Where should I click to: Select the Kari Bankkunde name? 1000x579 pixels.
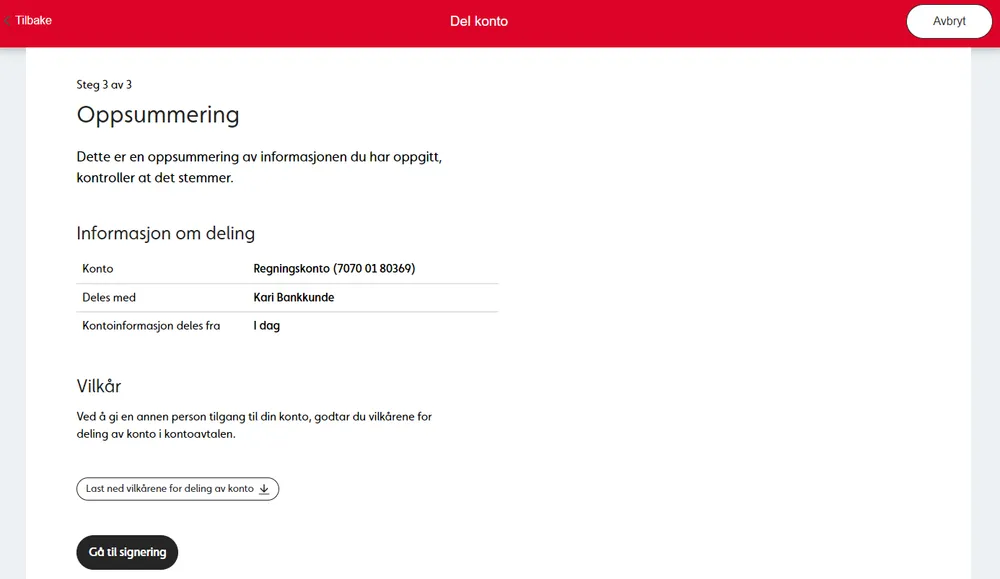(x=294, y=298)
